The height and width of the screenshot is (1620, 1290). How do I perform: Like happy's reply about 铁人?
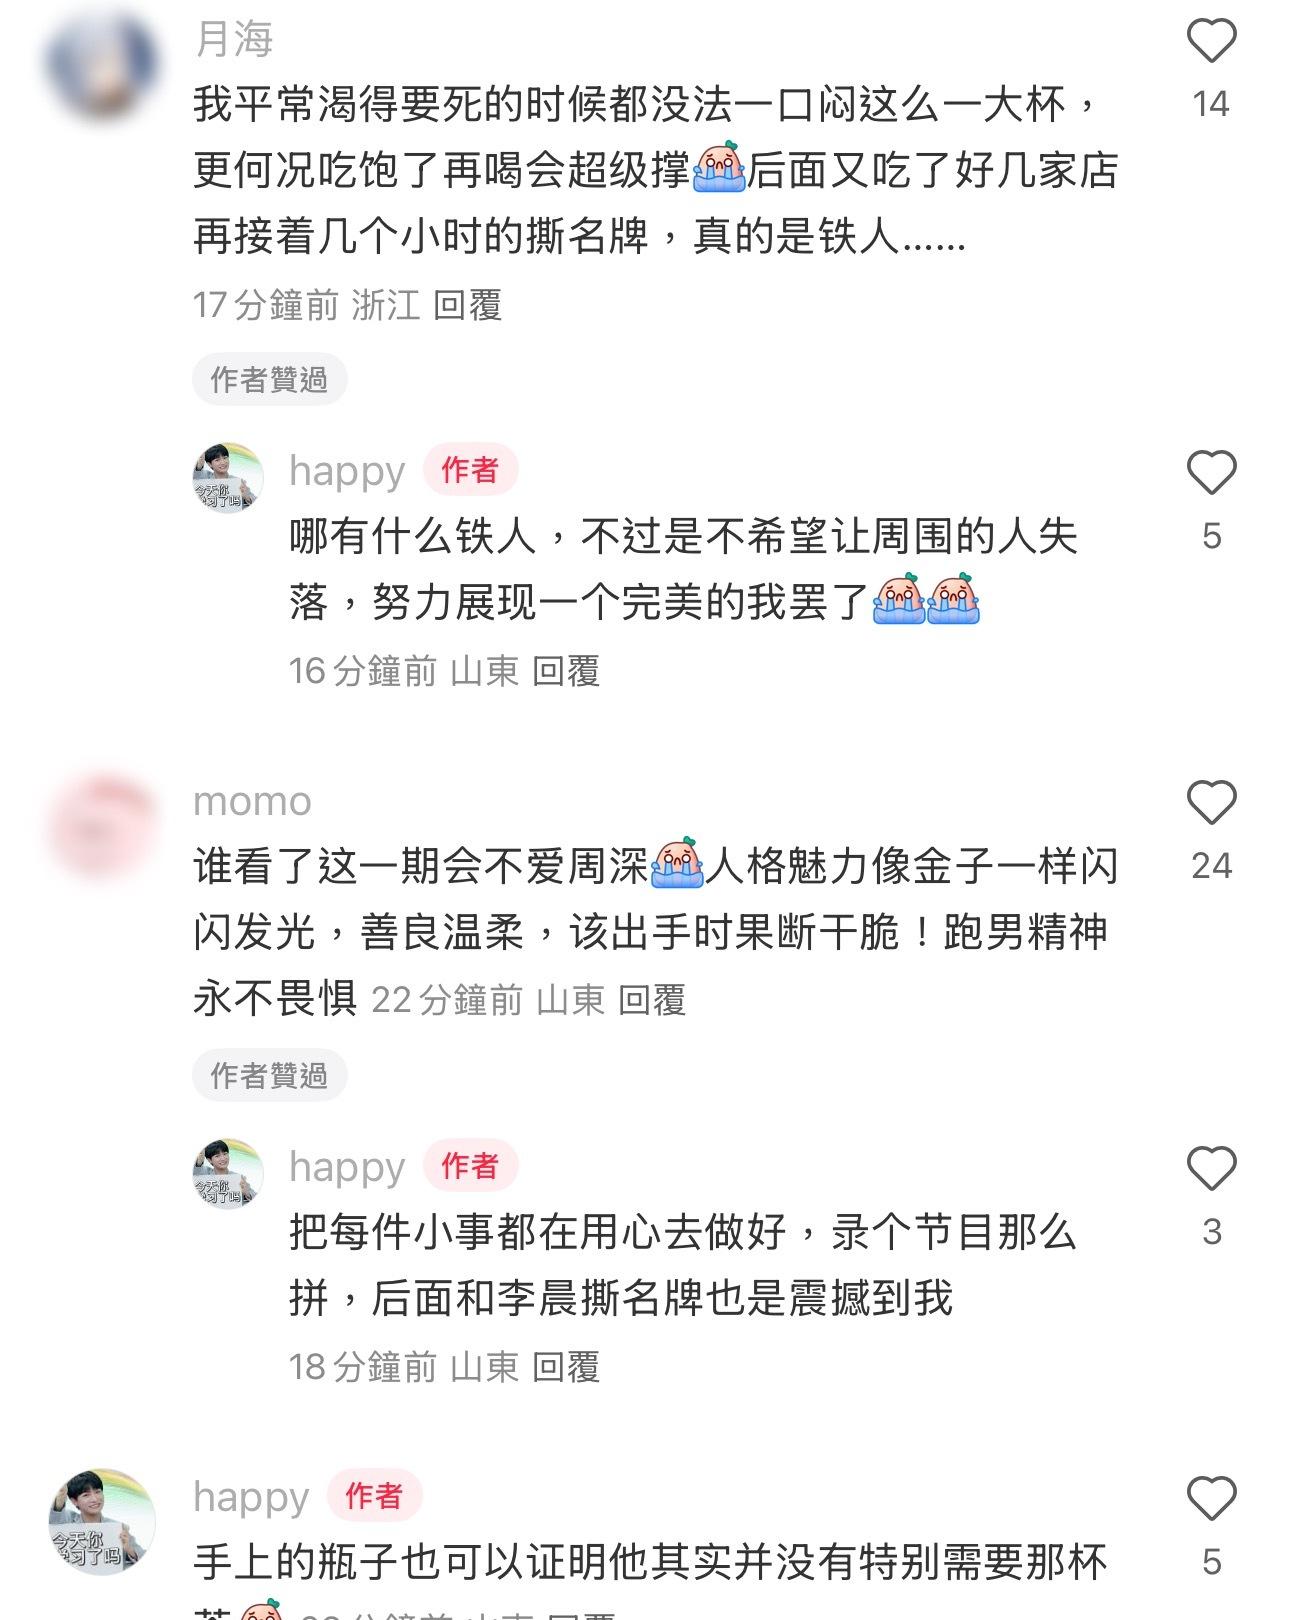[x=1211, y=473]
